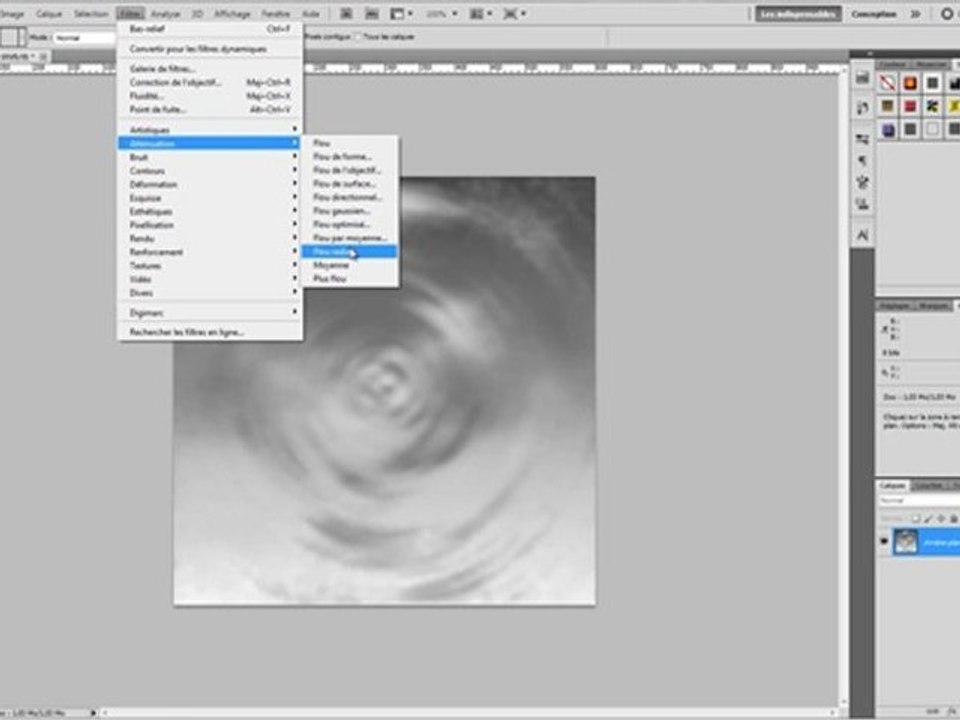Toggle the 'Tous les calques' checkbox
Viewport: 960px width, 720px height.
(x=358, y=37)
